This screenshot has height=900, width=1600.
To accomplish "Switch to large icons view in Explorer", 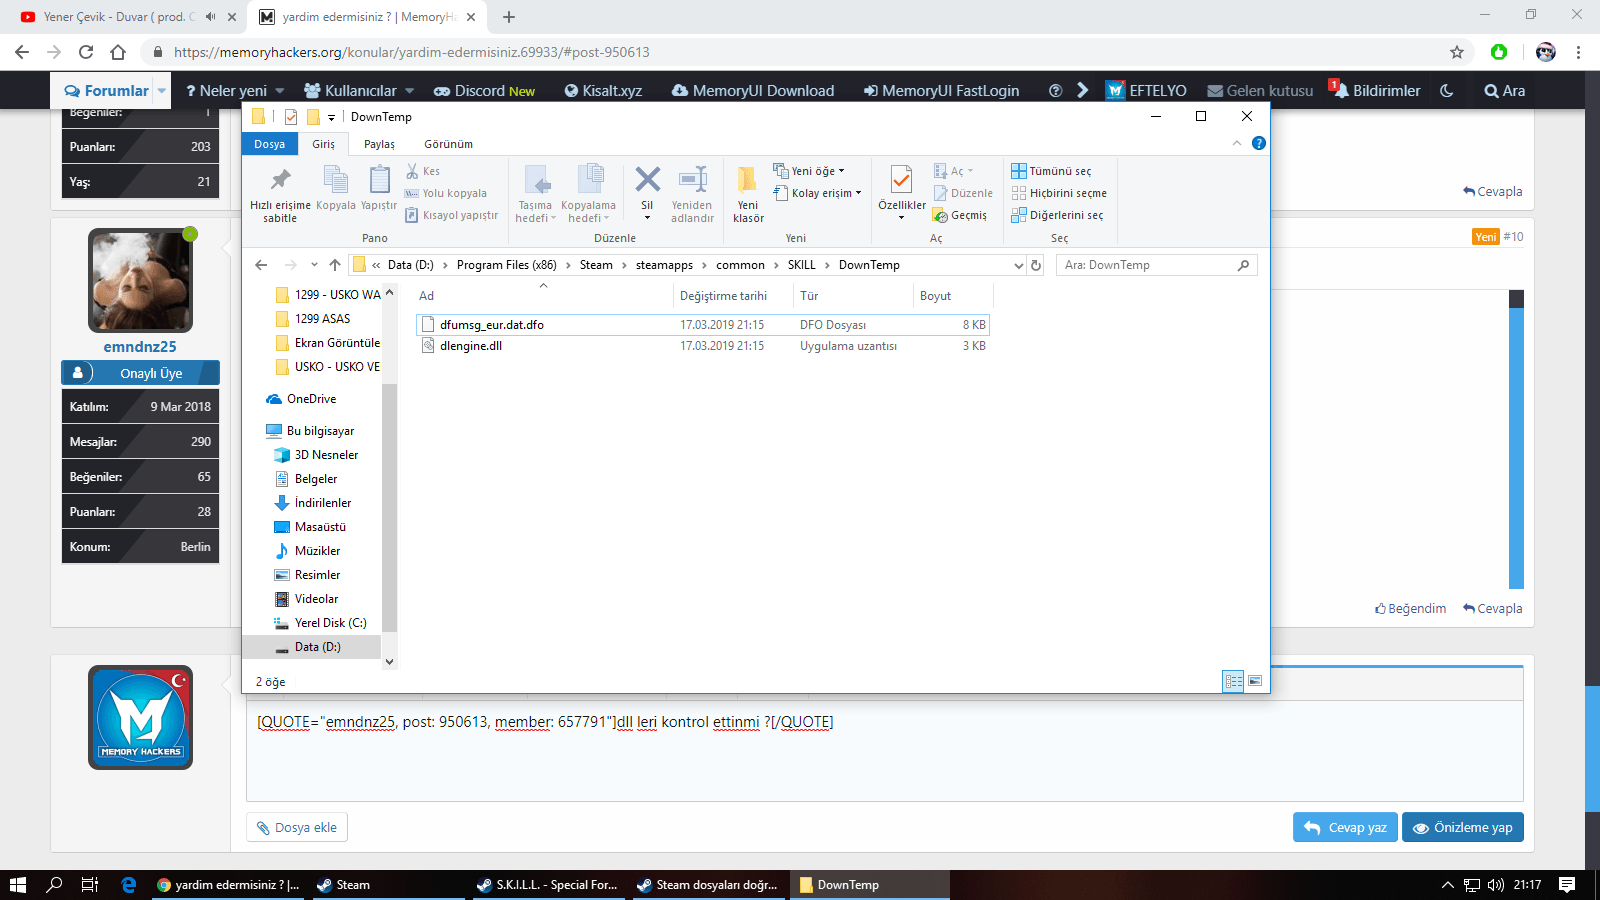I will [x=1255, y=681].
